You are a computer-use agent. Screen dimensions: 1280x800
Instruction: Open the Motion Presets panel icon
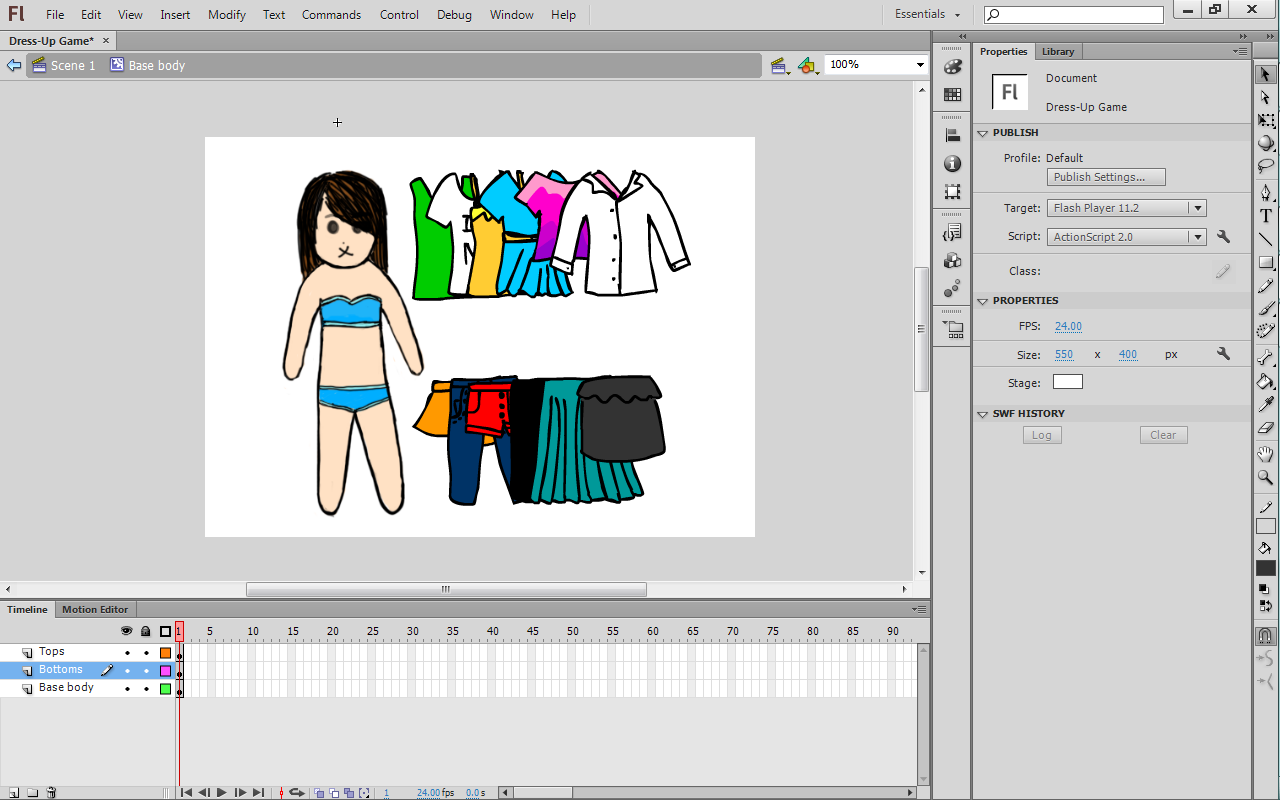tap(953, 289)
